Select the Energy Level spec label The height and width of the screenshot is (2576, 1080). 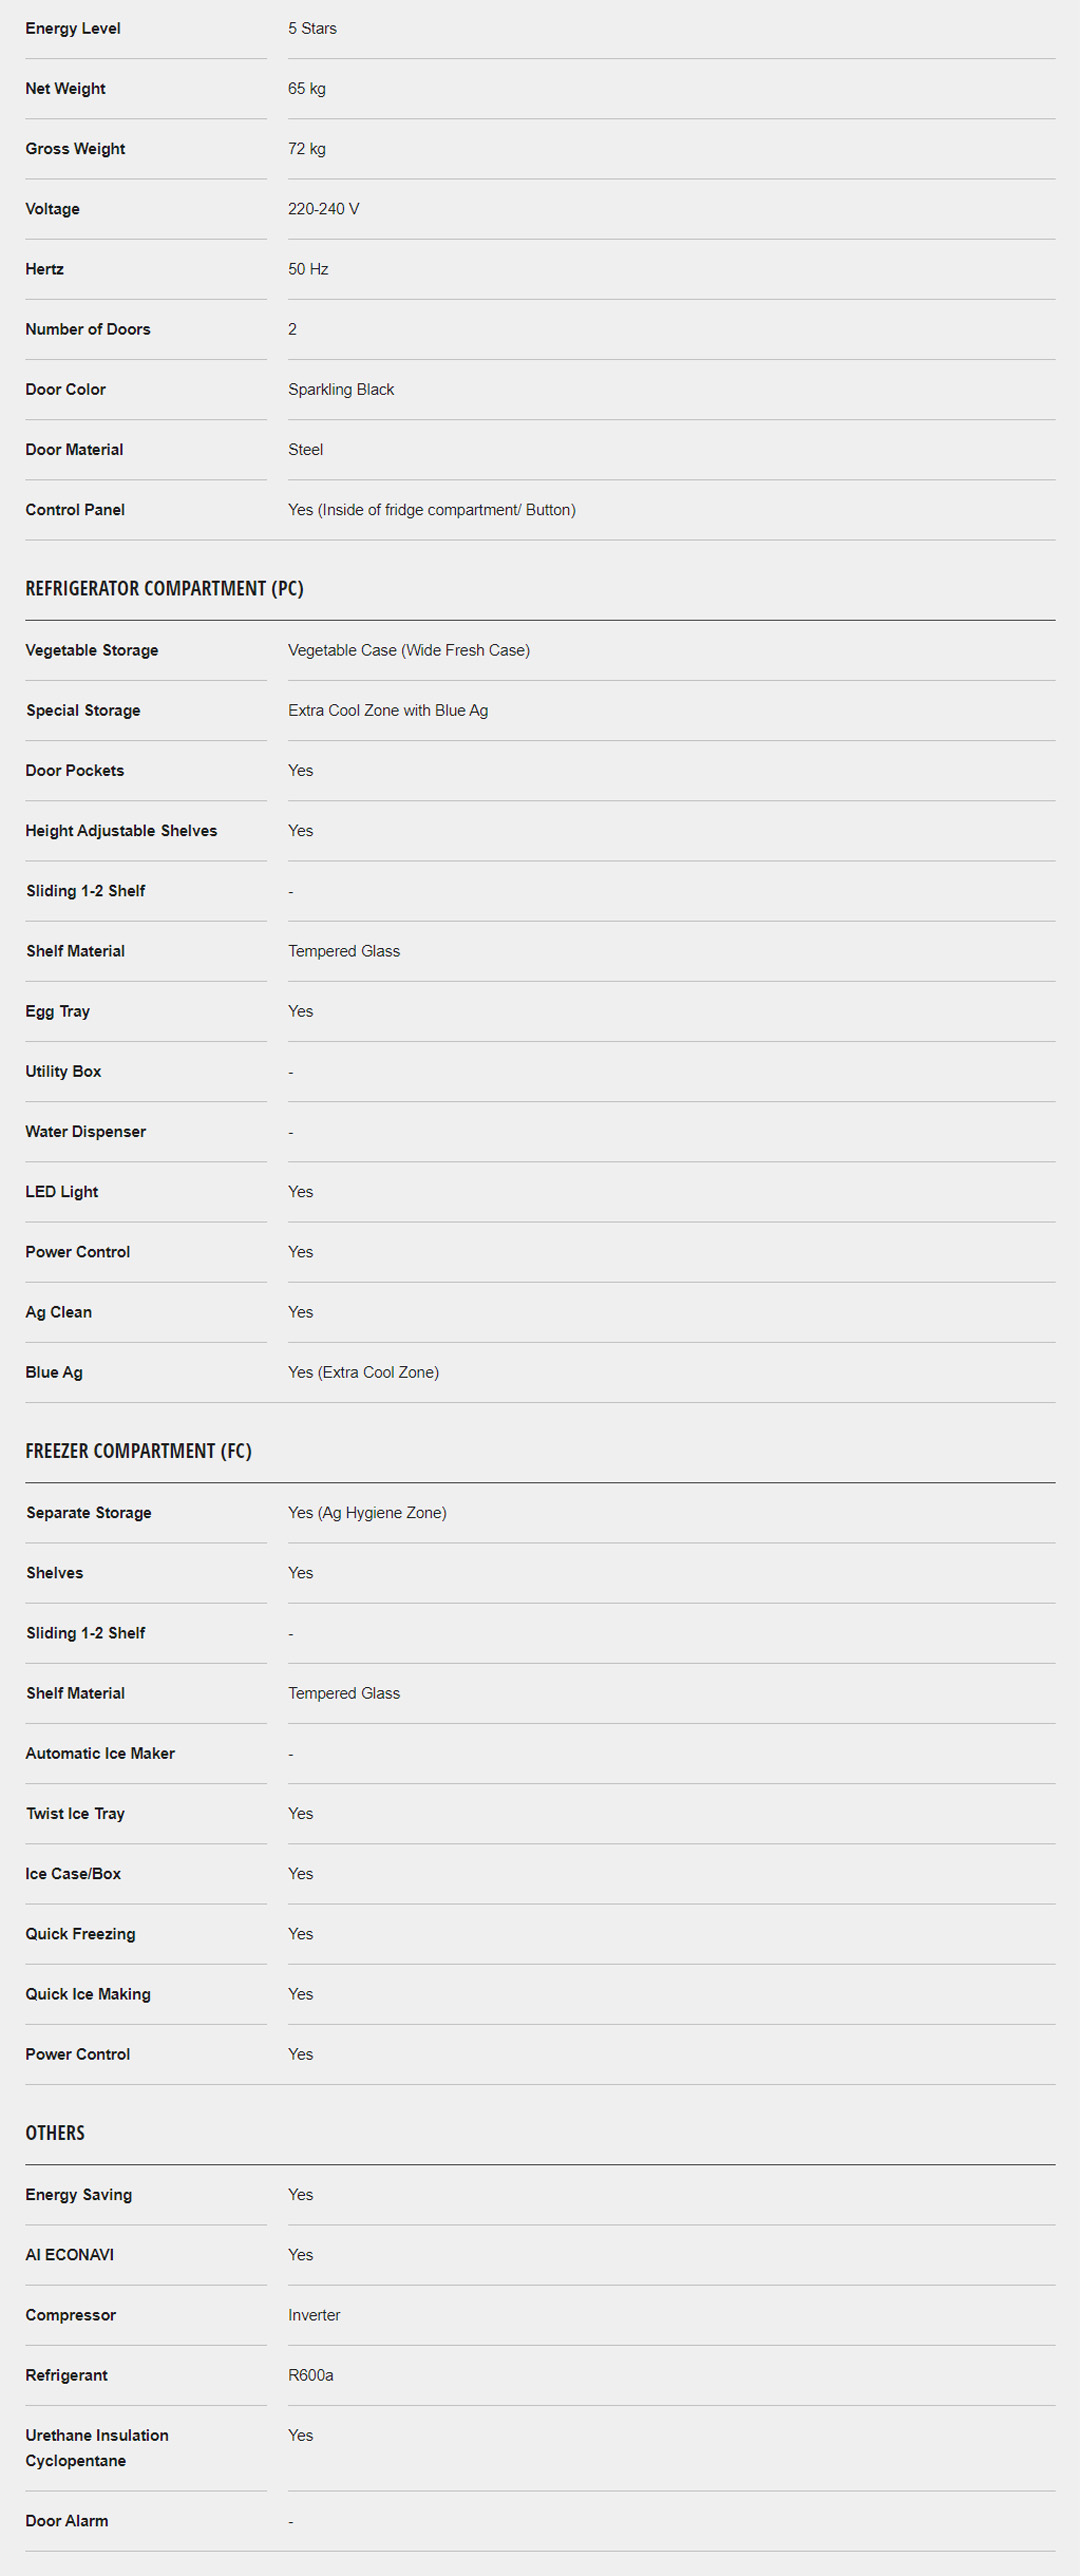[x=73, y=28]
